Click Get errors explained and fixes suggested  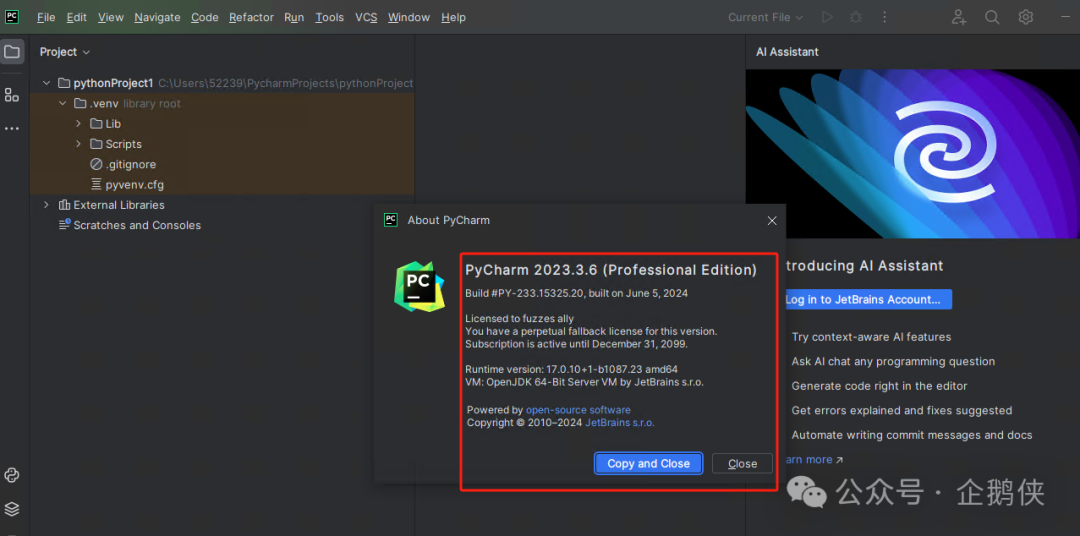(x=902, y=411)
